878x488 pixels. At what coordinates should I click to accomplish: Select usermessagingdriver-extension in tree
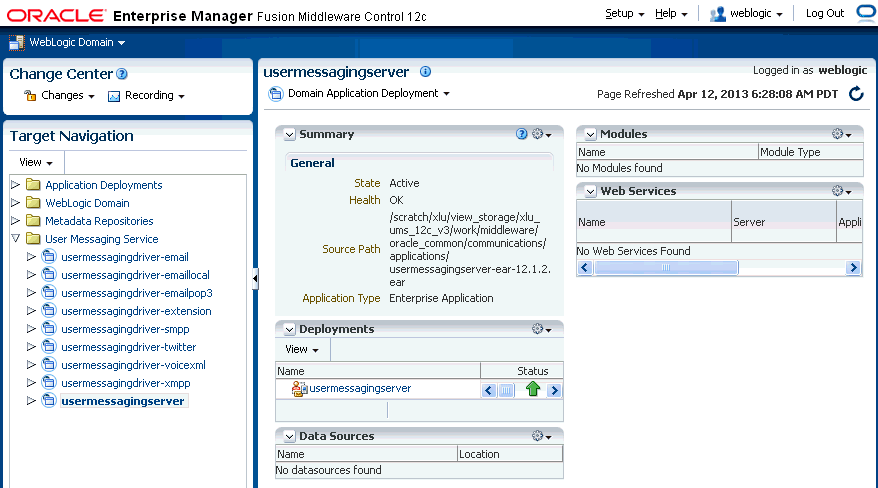tap(136, 311)
